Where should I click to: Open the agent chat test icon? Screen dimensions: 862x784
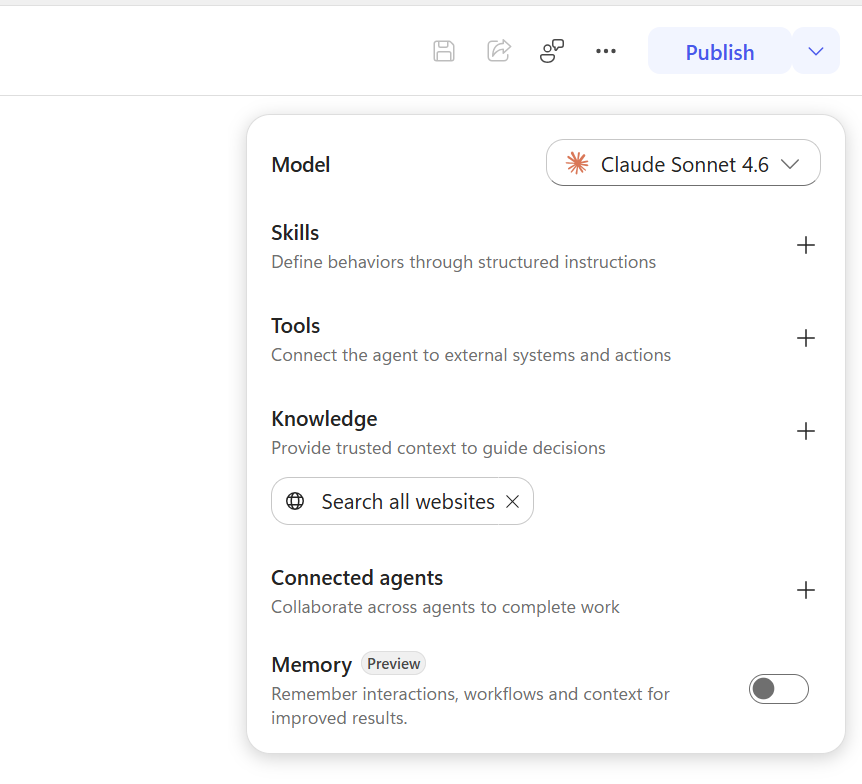(x=552, y=51)
